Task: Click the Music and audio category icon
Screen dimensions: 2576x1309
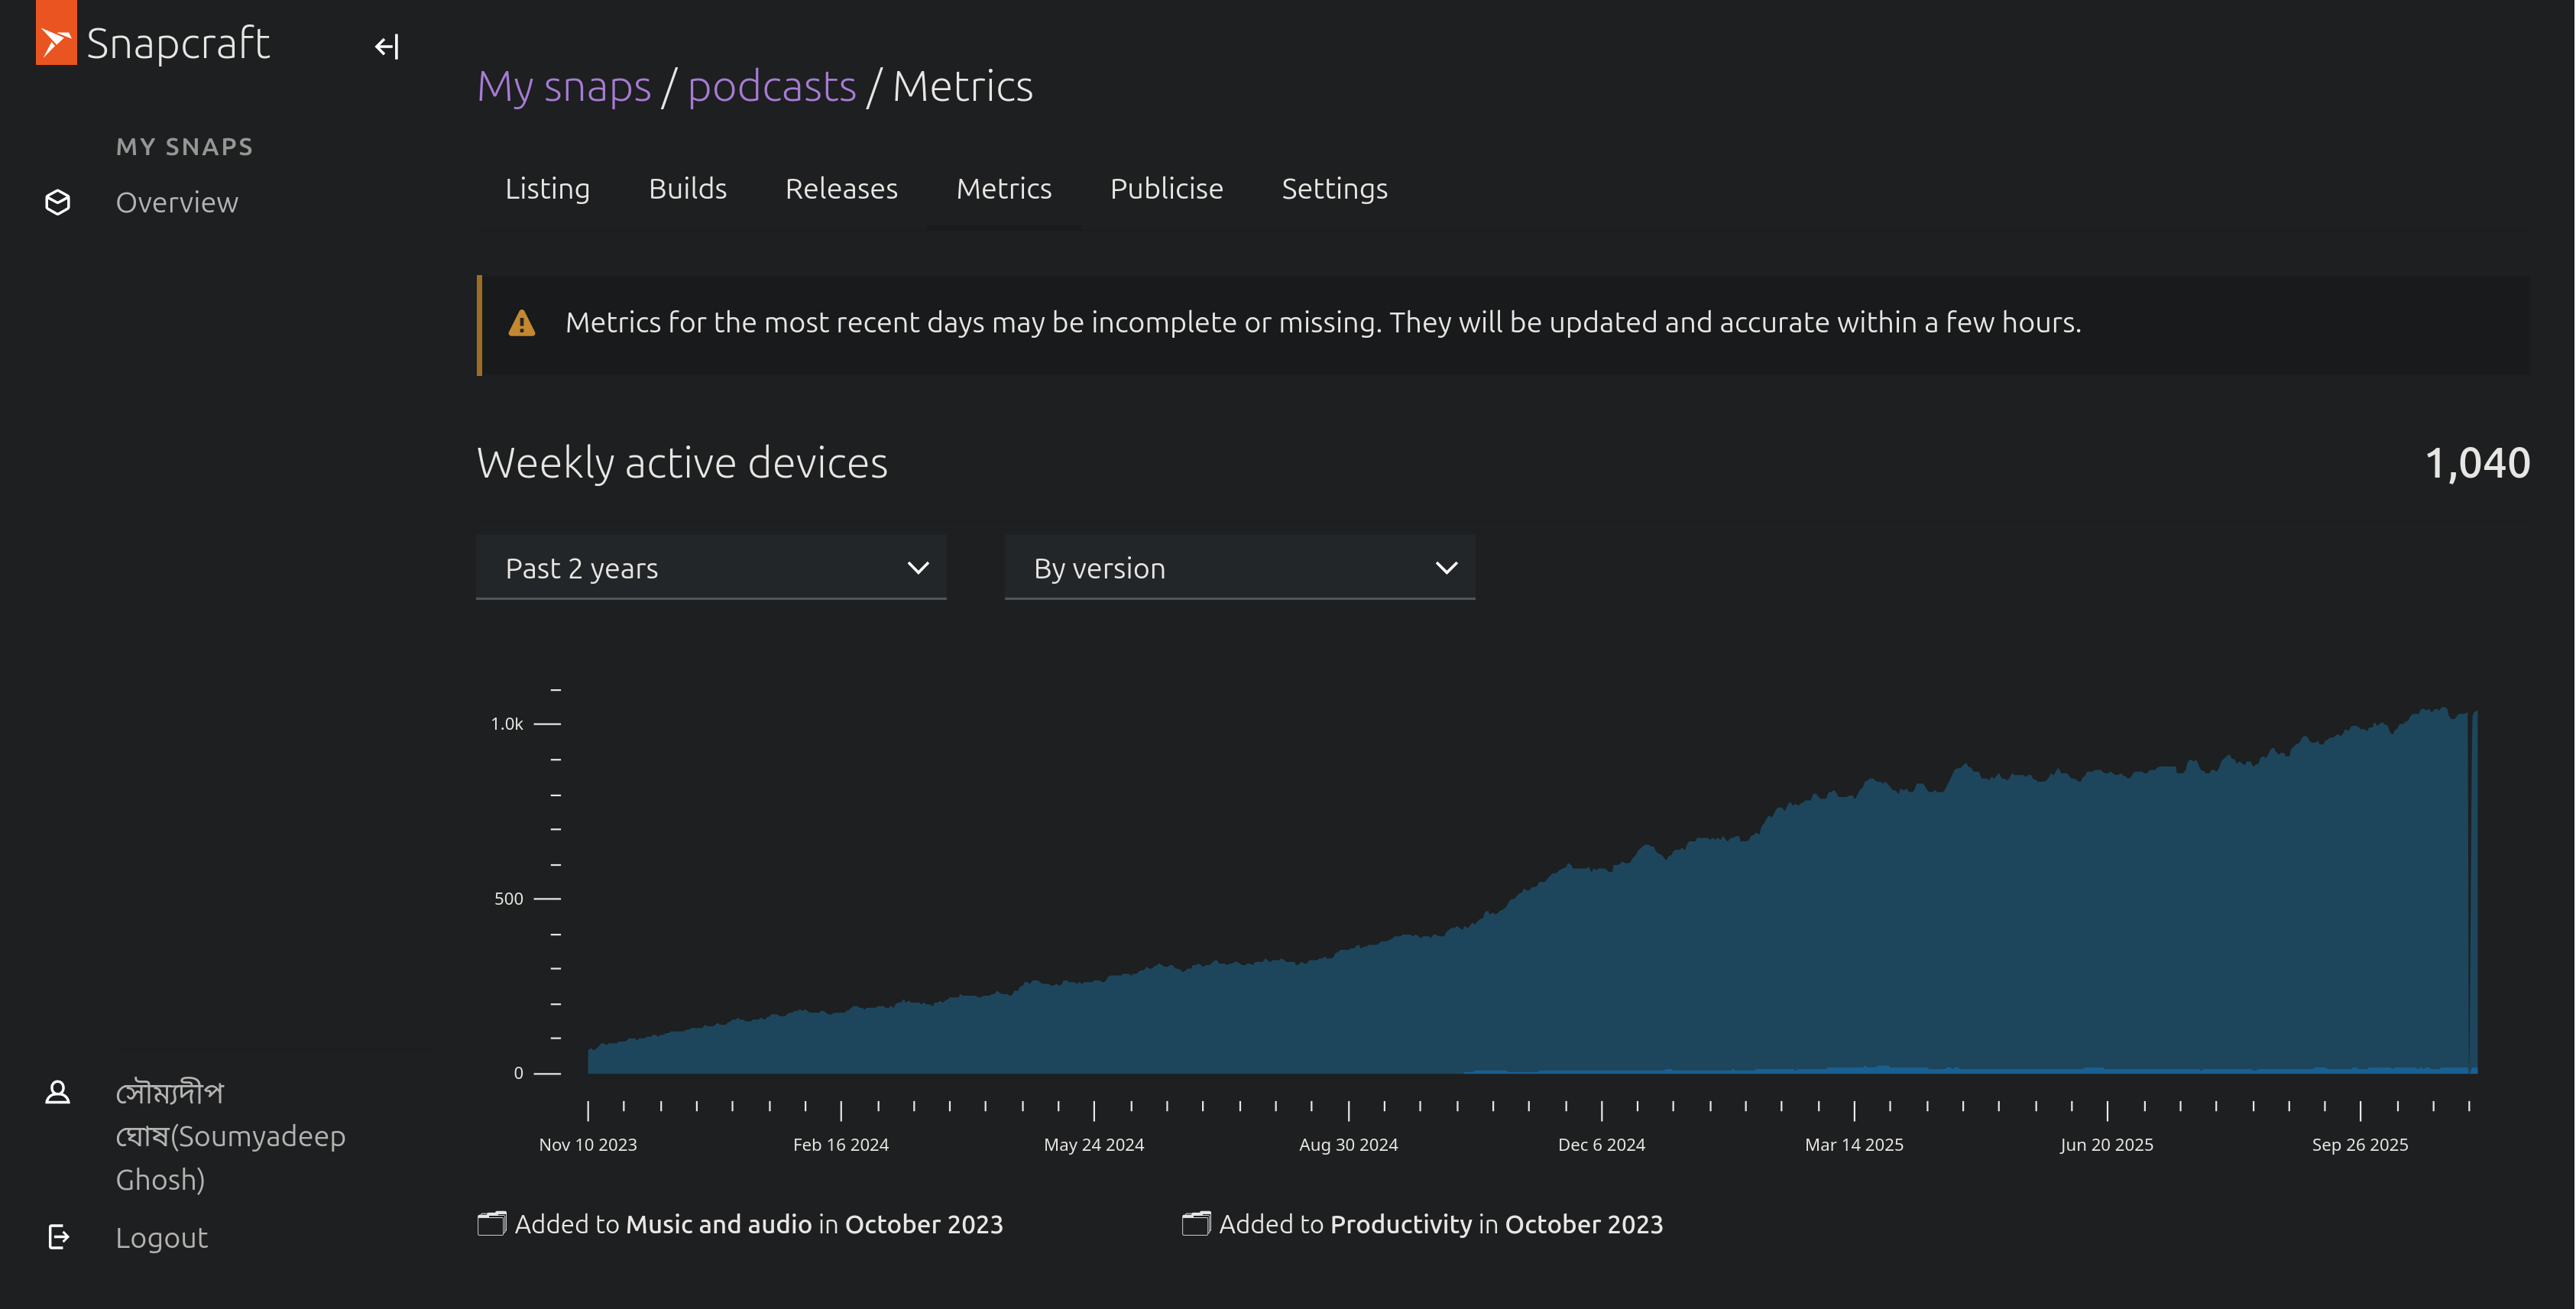Action: [x=492, y=1224]
